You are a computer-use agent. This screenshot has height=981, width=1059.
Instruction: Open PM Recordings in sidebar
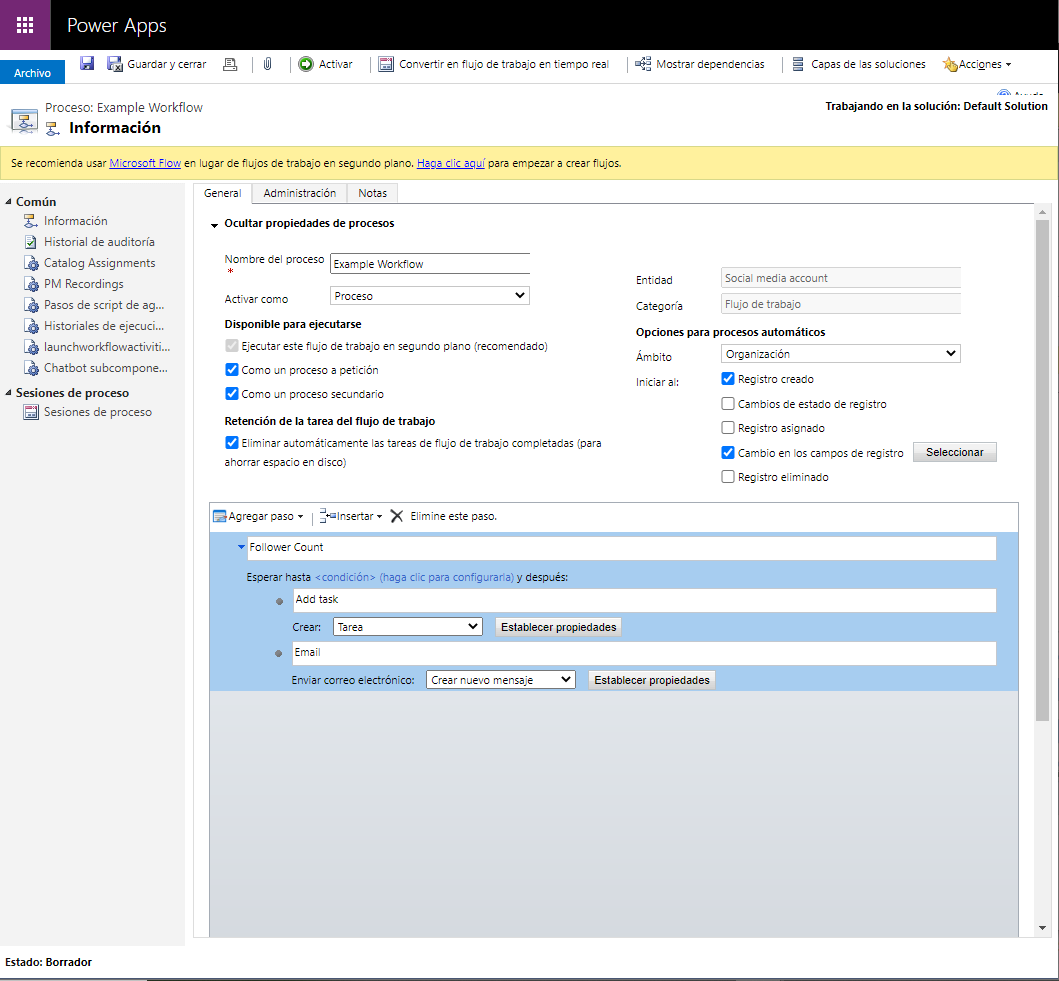[x=84, y=284]
